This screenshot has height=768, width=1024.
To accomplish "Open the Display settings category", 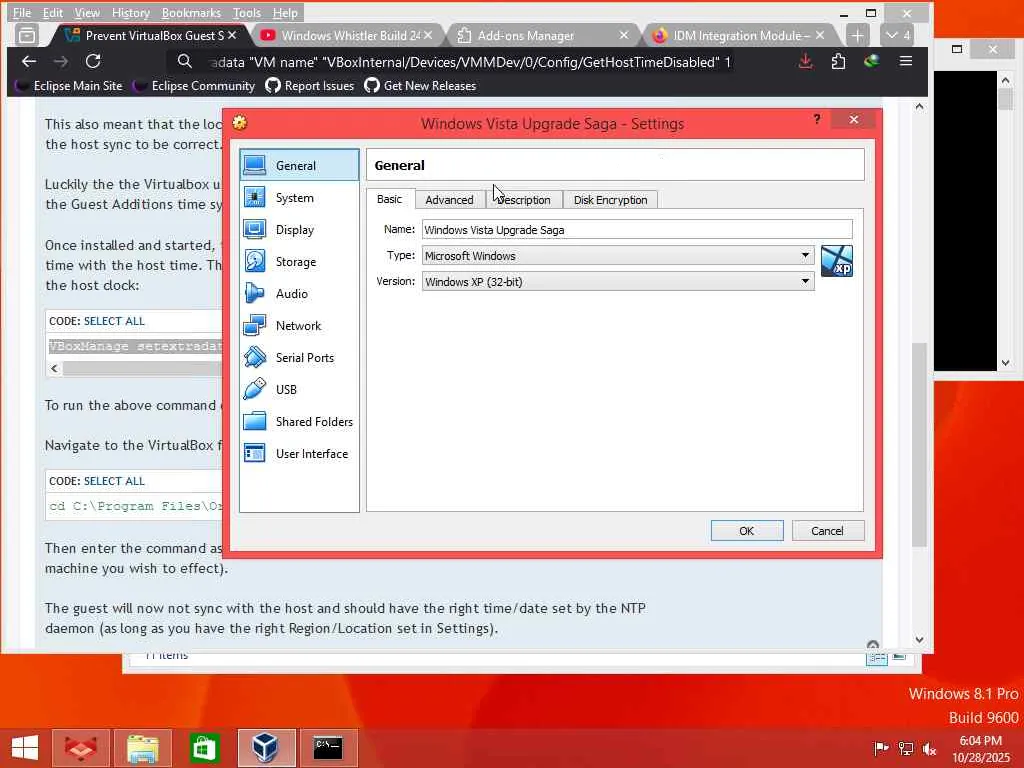I will pyautogui.click(x=299, y=229).
